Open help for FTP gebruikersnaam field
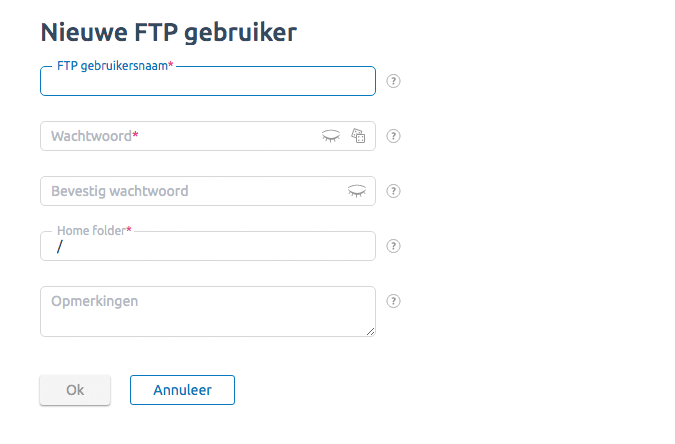 393,81
